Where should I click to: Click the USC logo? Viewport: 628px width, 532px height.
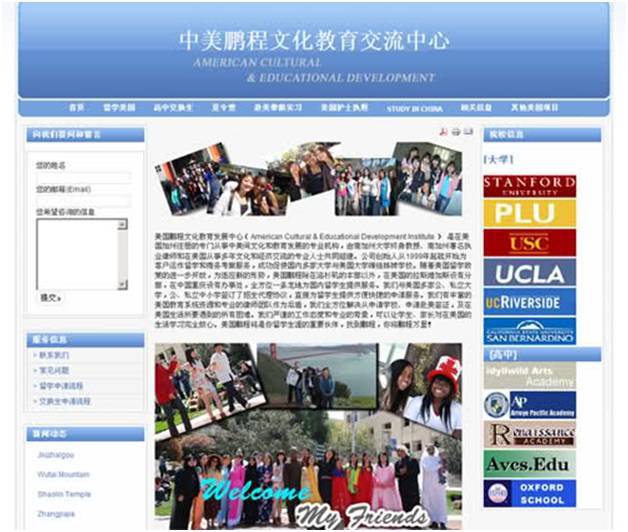pos(529,243)
